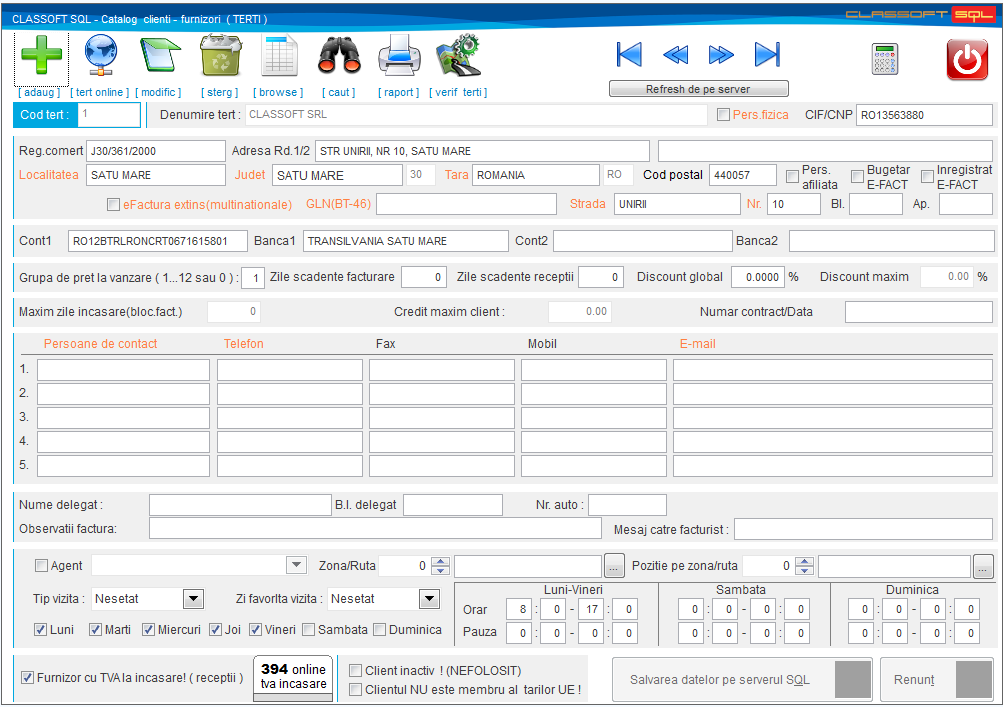Toggle the Bugetar E-FACT checkbox

(x=858, y=176)
